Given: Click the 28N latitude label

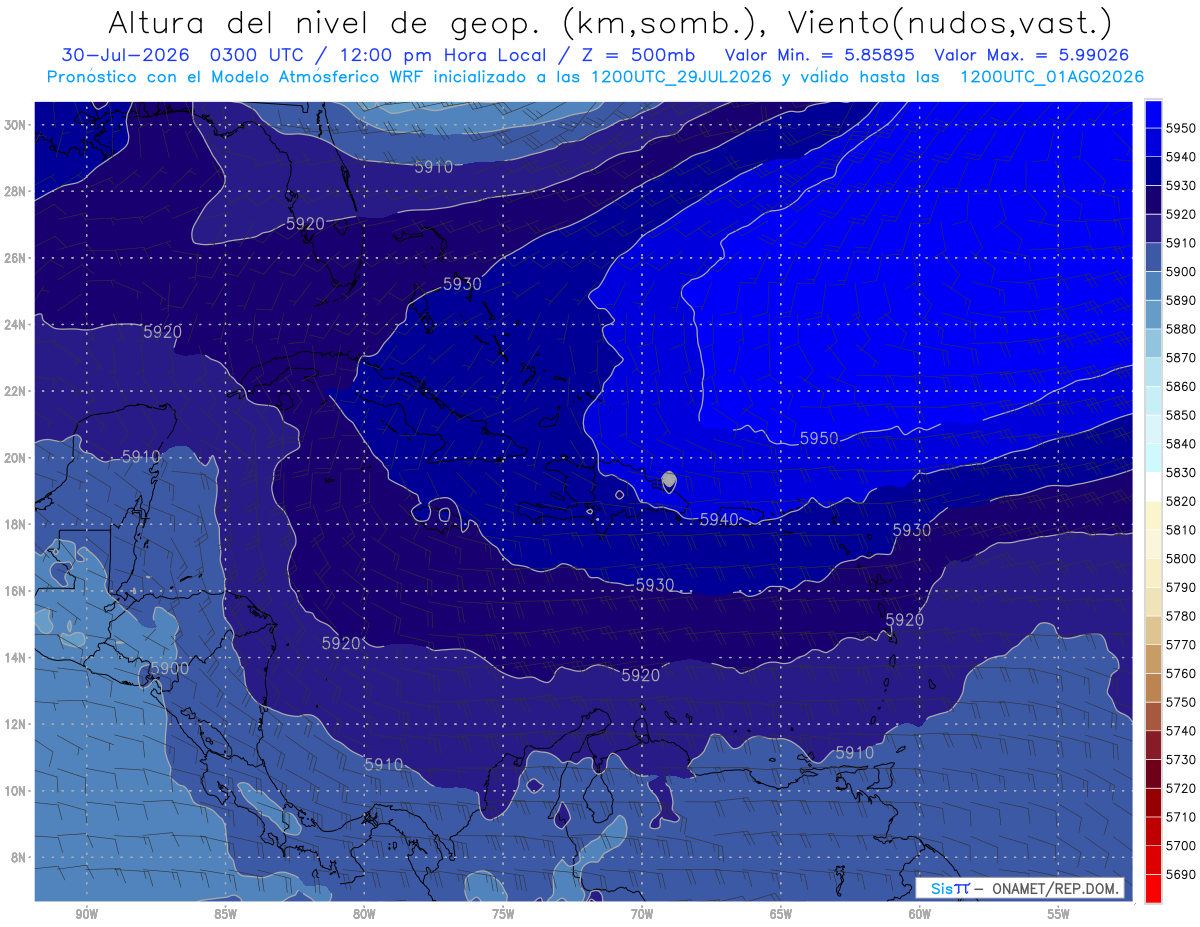Looking at the screenshot, I should tap(15, 191).
